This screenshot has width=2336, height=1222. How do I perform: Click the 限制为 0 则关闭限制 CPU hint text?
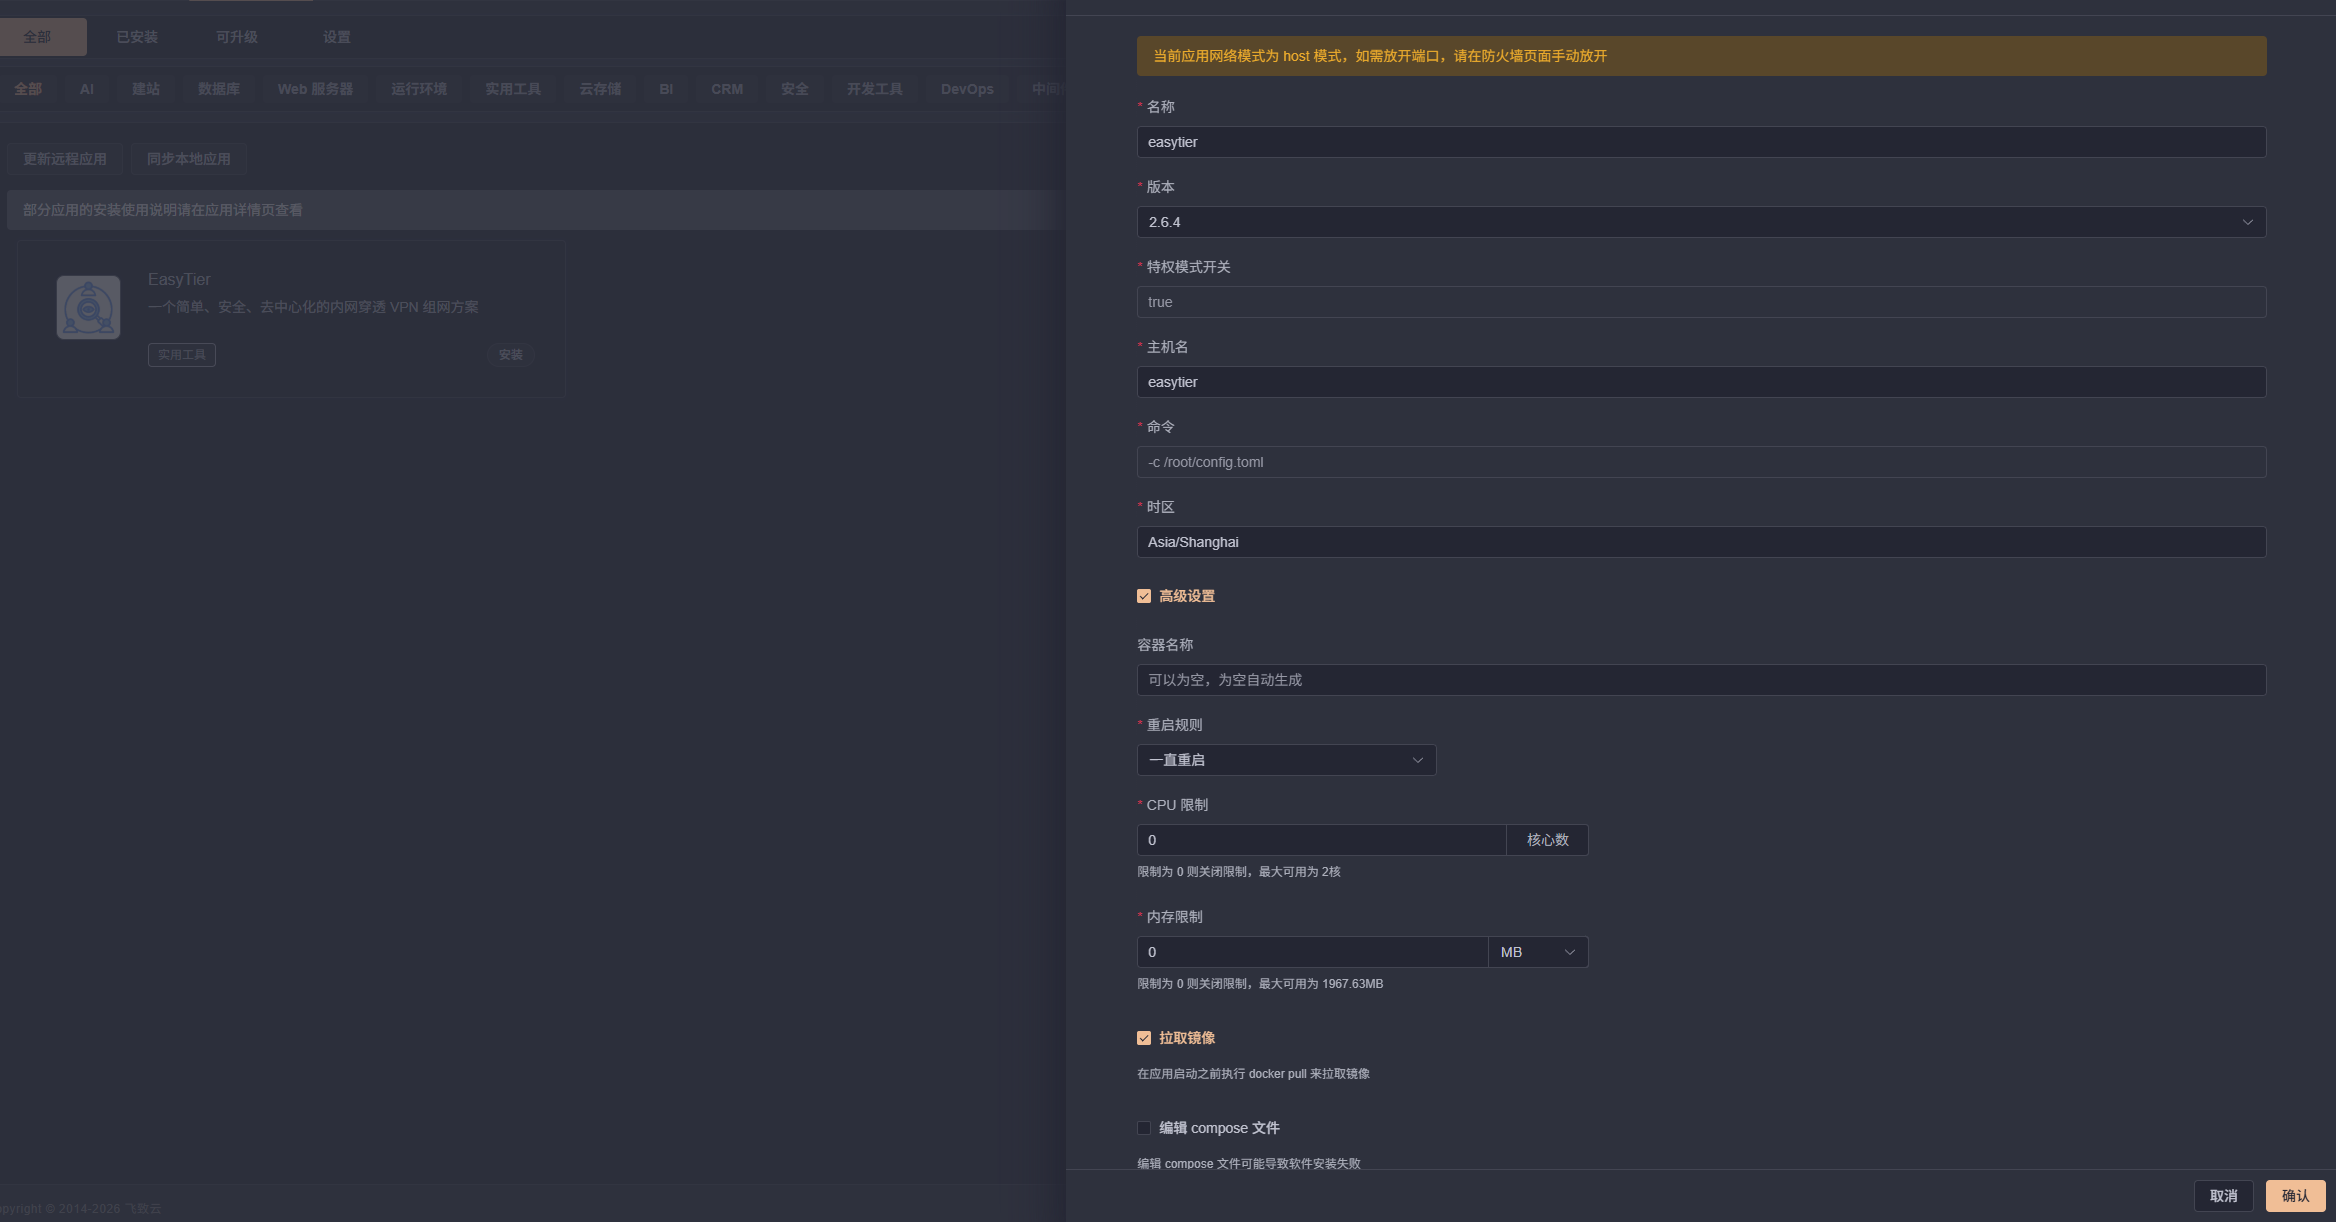click(x=1238, y=872)
